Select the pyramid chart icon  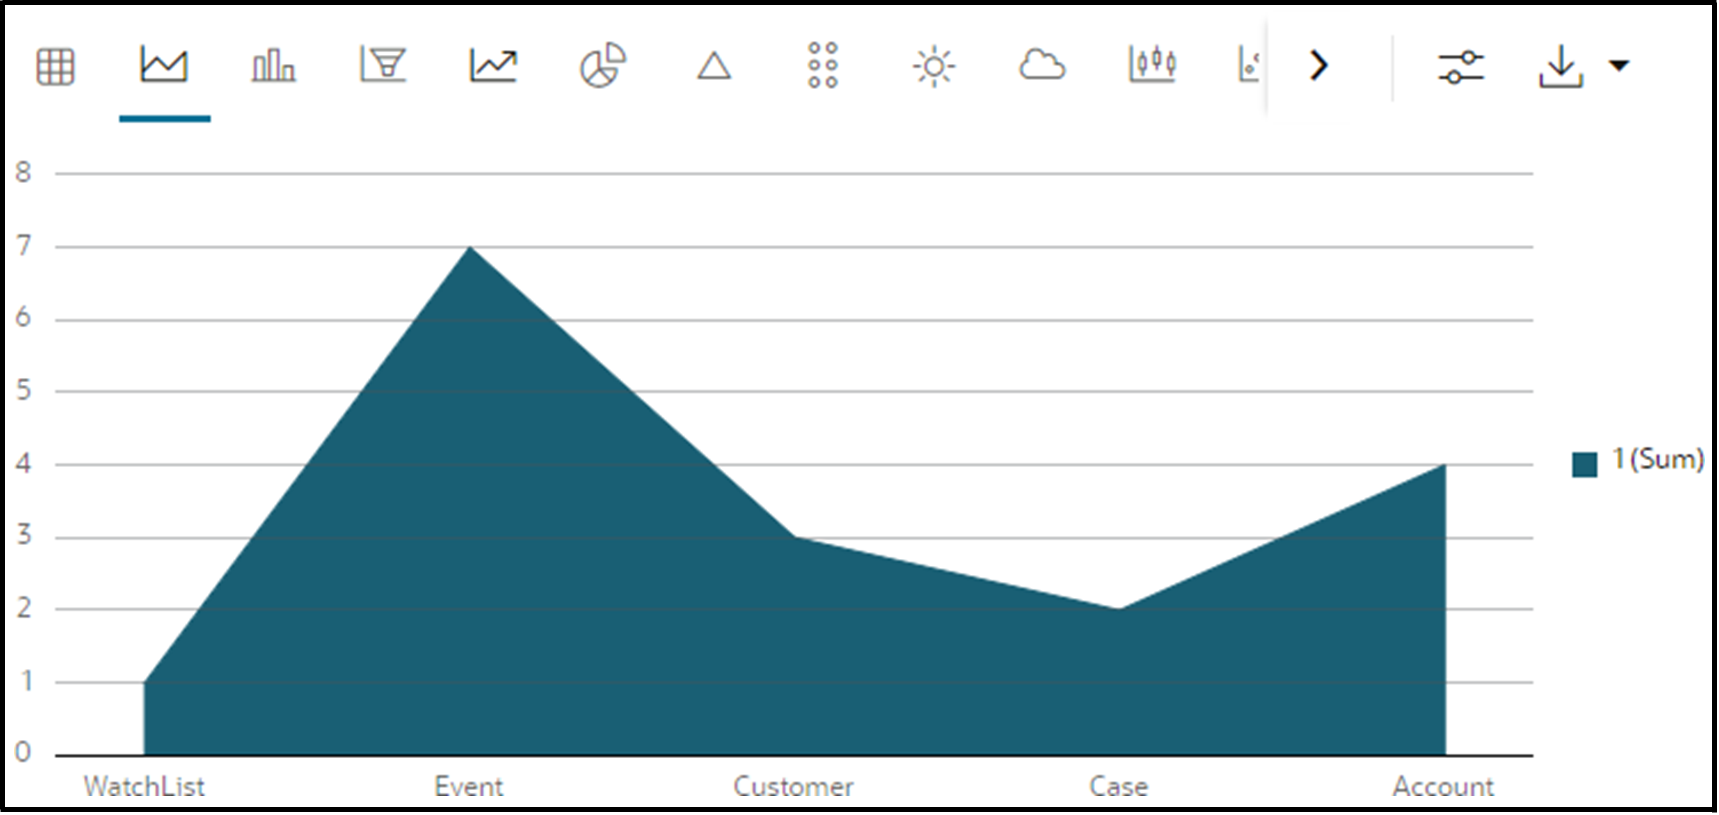[714, 67]
